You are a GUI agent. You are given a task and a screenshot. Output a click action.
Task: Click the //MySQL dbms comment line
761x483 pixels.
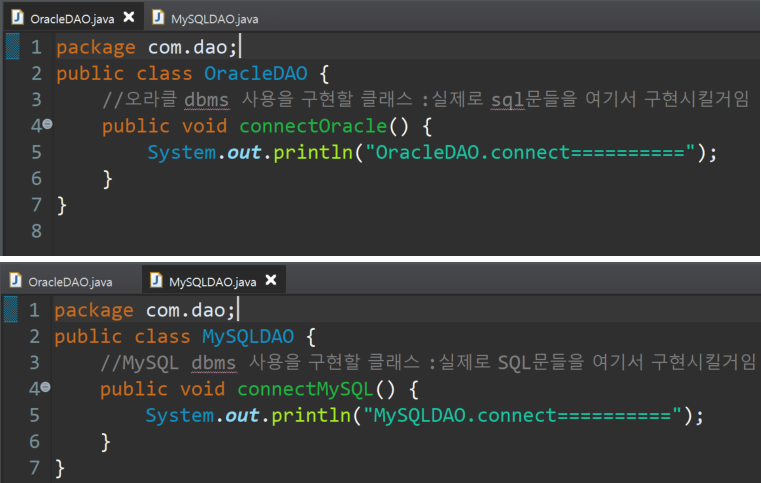pyautogui.click(x=428, y=362)
